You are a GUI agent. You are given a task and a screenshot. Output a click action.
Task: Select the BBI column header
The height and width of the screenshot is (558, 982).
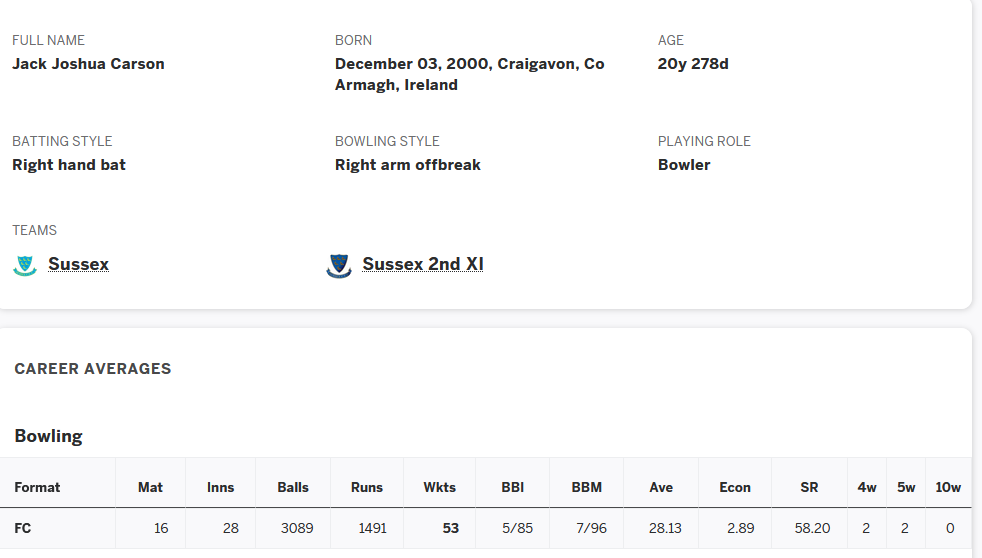coord(512,487)
